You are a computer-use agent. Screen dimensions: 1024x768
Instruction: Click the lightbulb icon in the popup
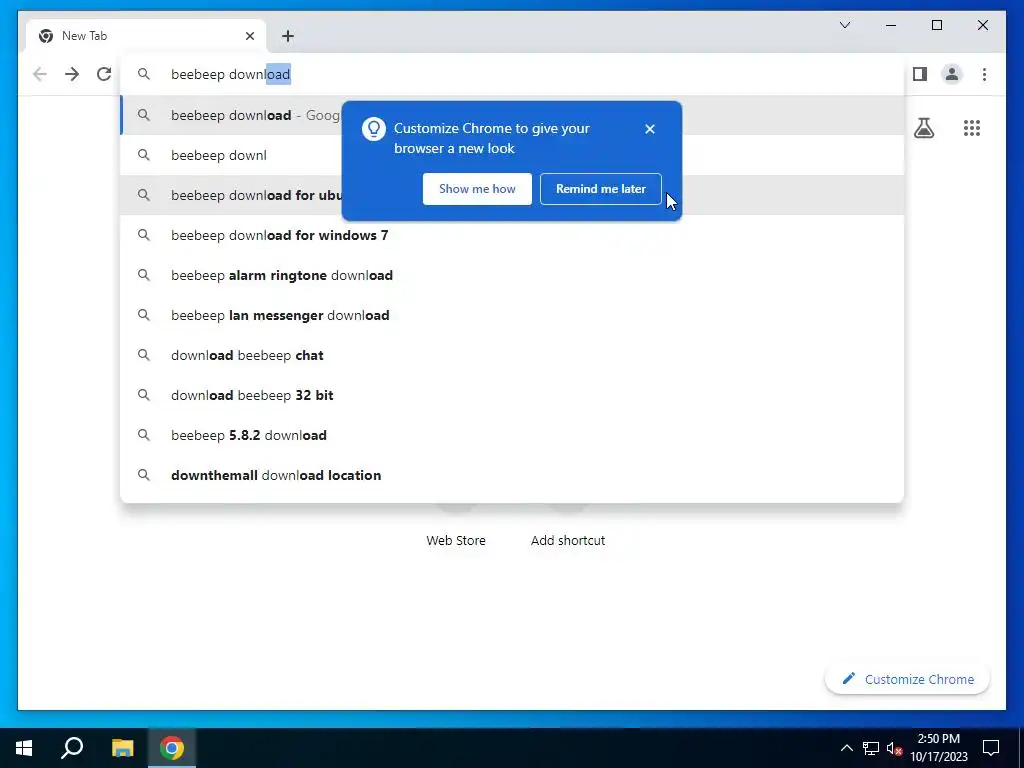coord(374,129)
